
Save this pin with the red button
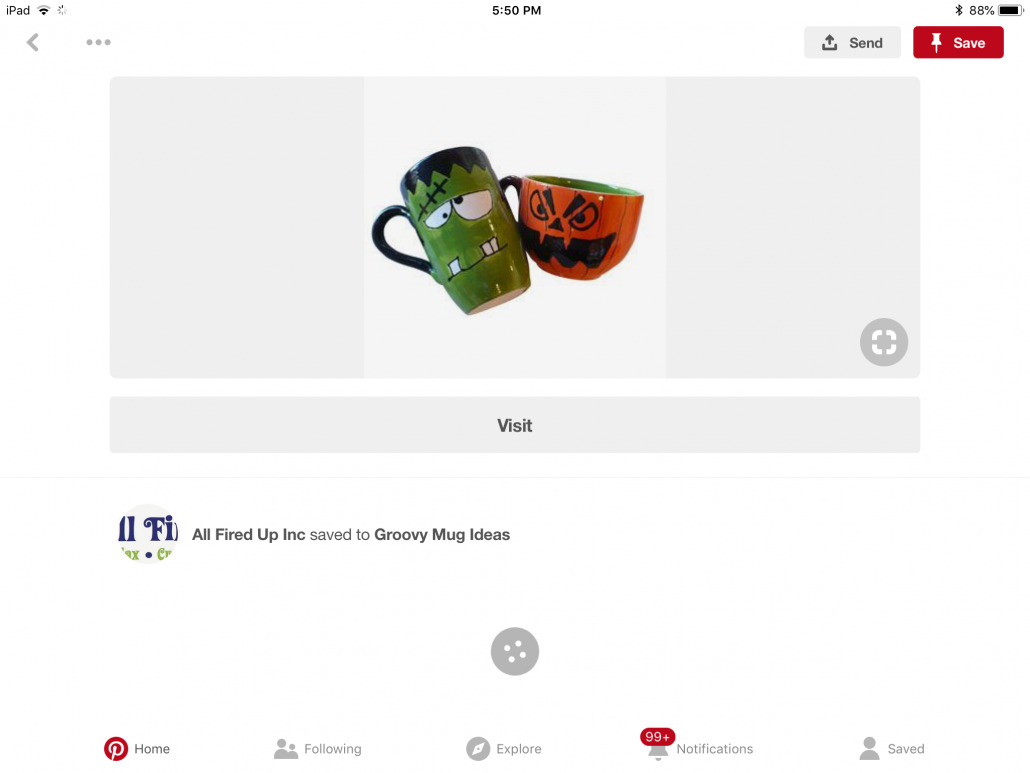coord(958,43)
